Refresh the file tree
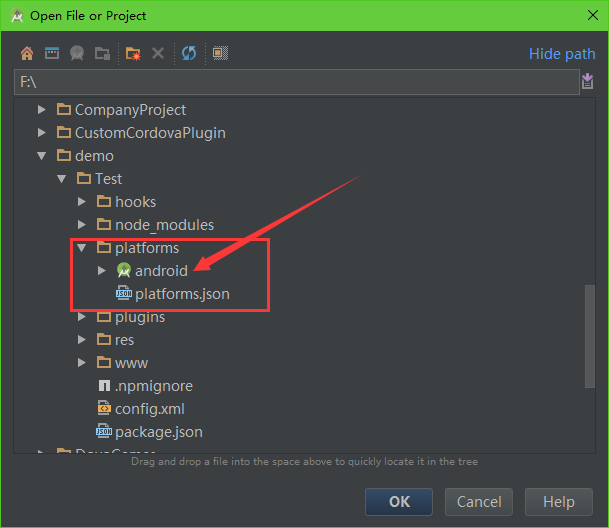This screenshot has width=609, height=528. coord(189,53)
